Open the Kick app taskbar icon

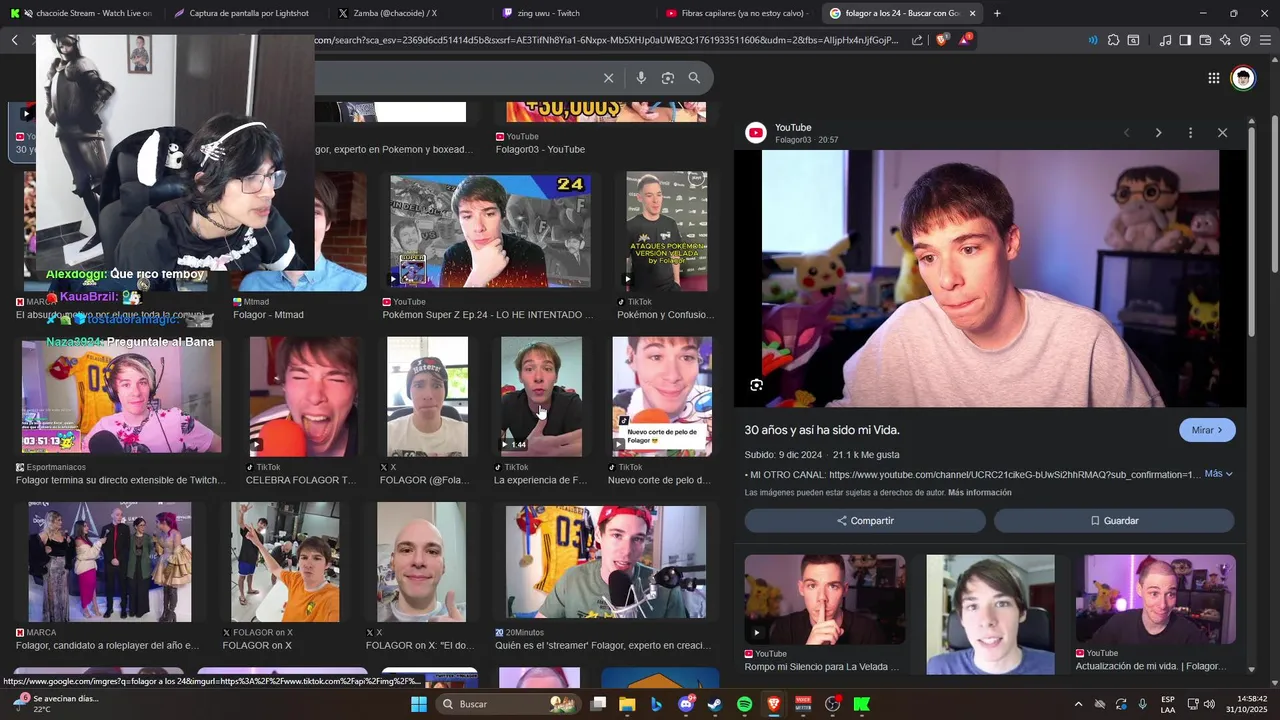[861, 704]
